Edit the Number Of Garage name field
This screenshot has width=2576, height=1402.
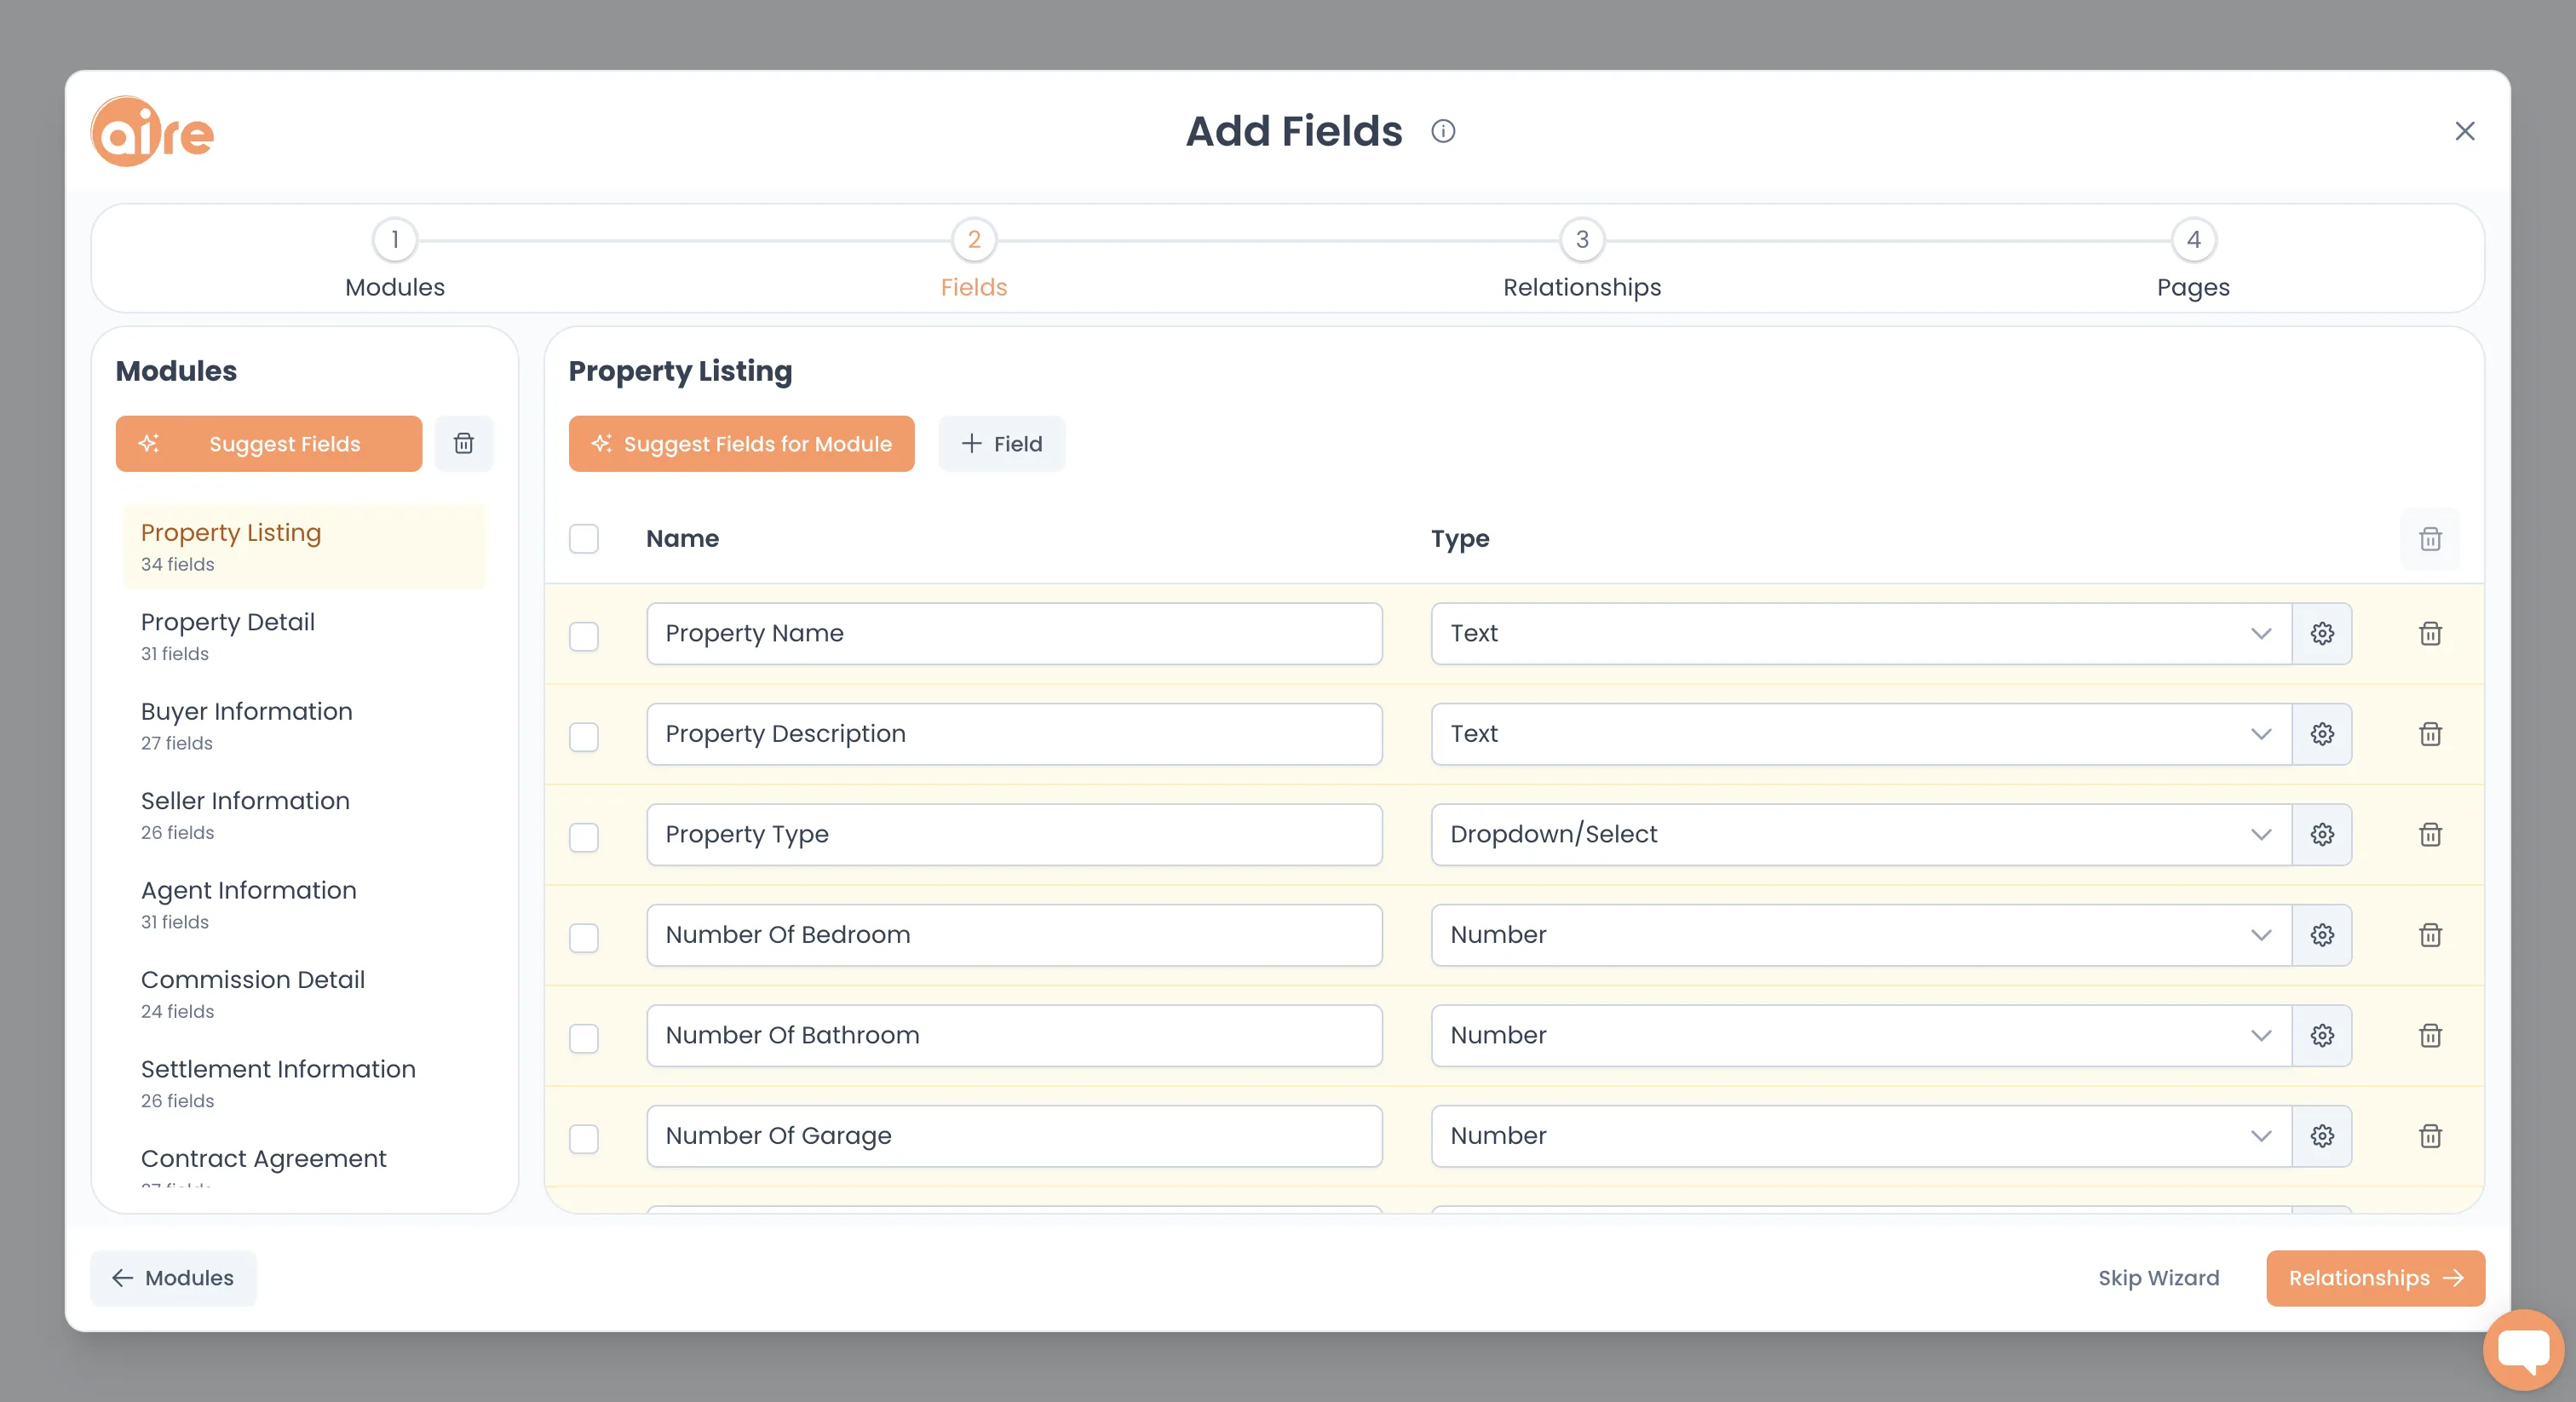click(1014, 1136)
